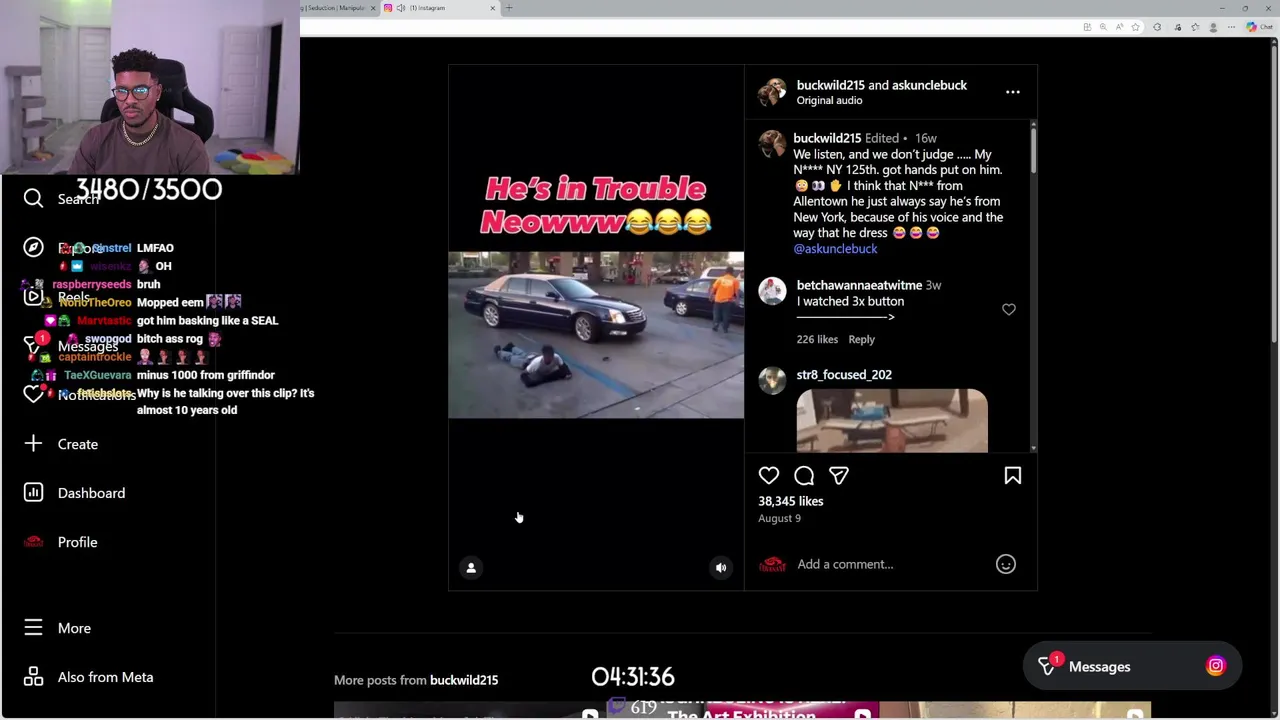1280x720 pixels.
Task: Open the More hamburger menu
Action: [58, 628]
